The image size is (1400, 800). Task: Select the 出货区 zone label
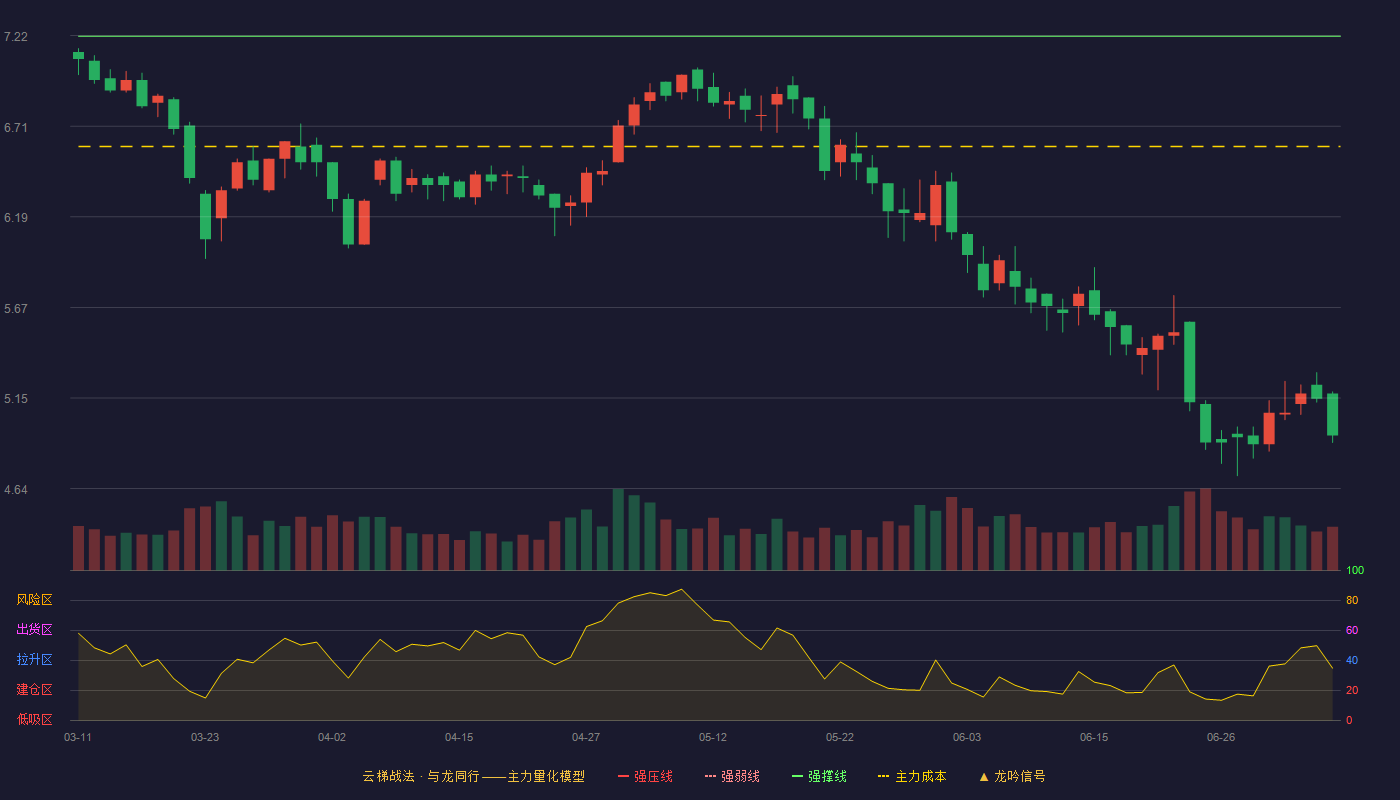34,630
